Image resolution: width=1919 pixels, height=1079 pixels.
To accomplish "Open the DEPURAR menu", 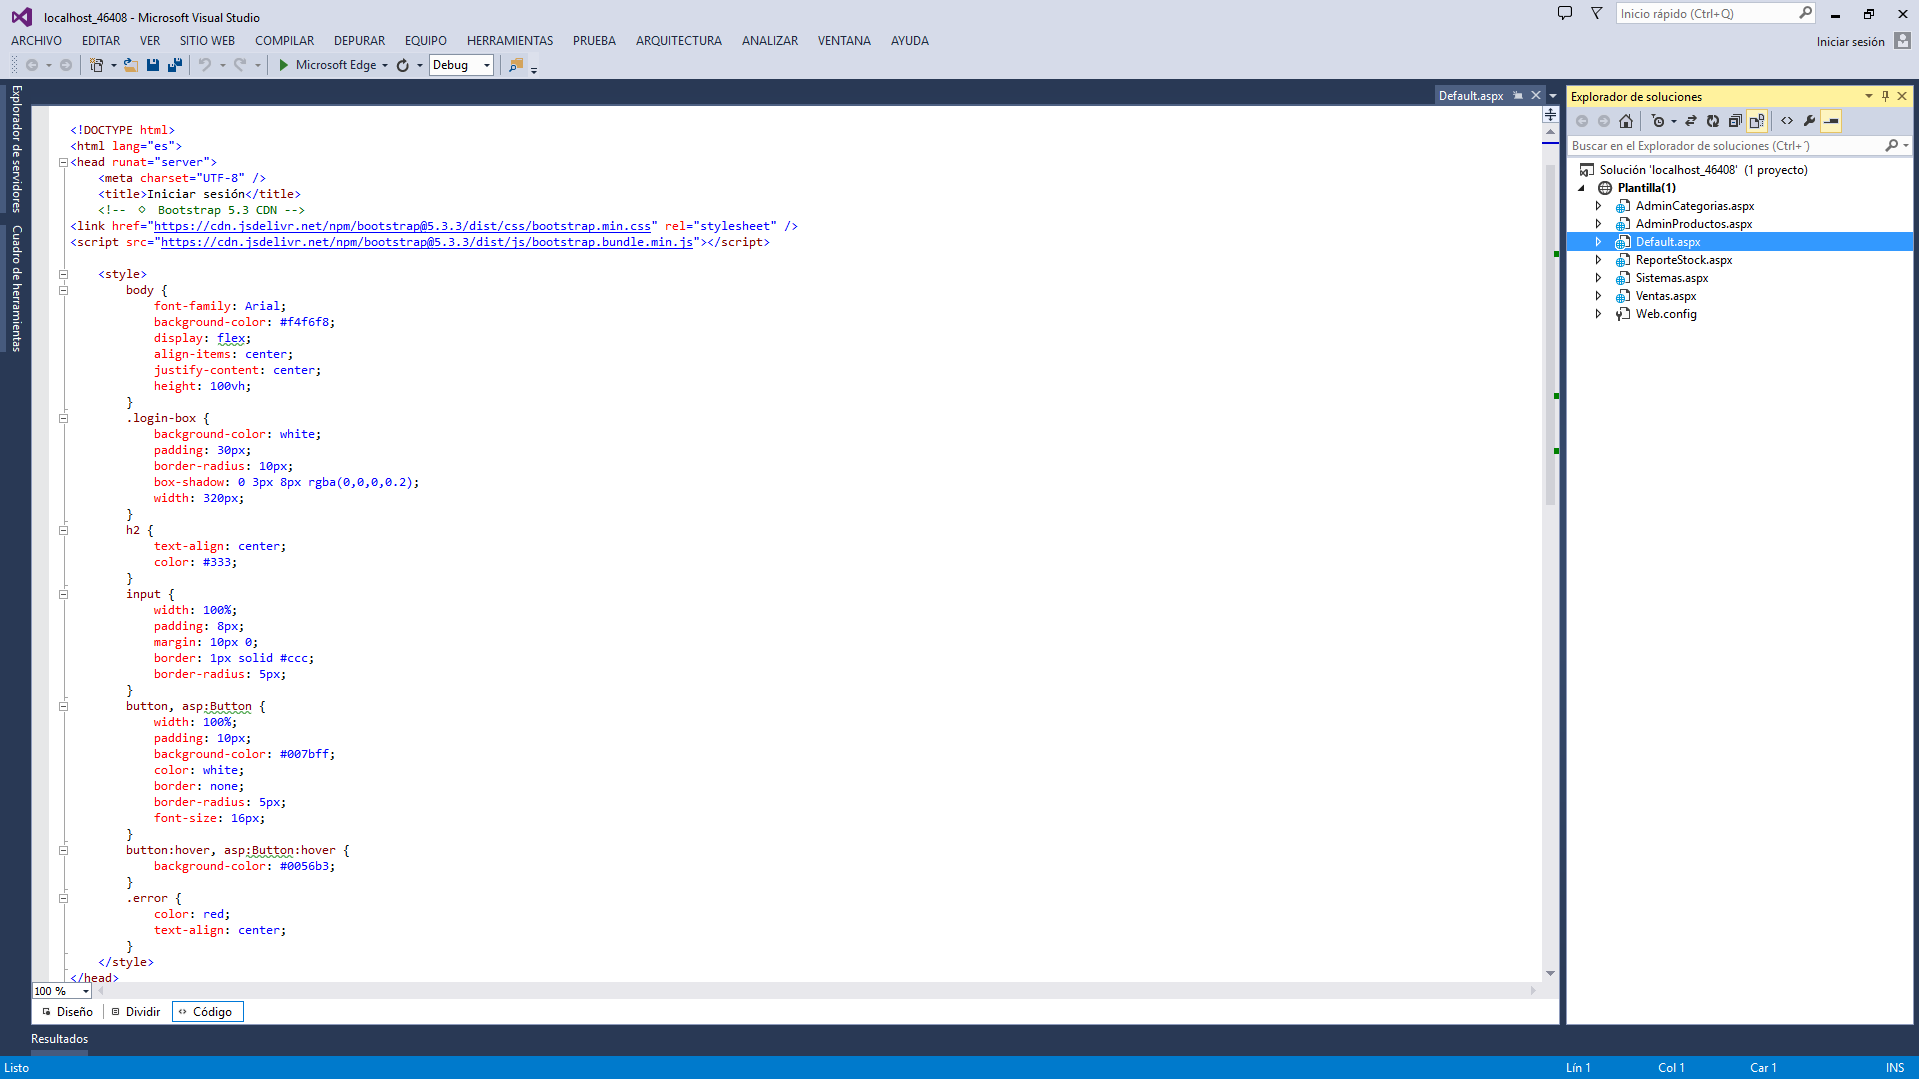I will tap(359, 40).
